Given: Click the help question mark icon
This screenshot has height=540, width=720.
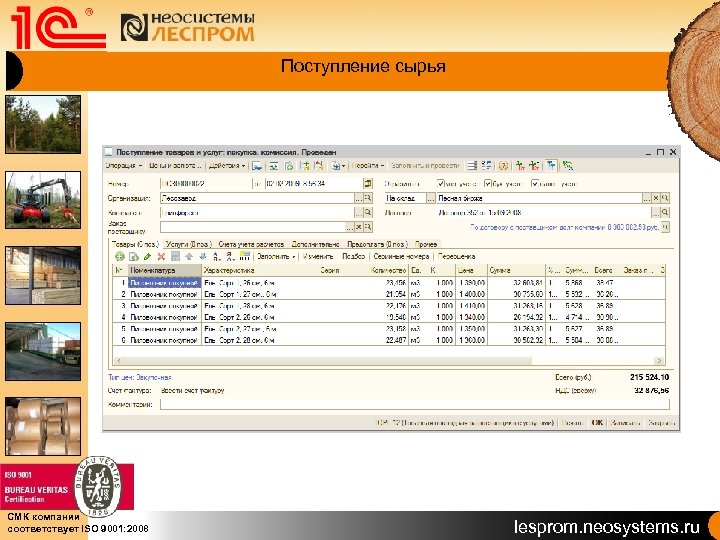Looking at the screenshot, I should 503,166.
